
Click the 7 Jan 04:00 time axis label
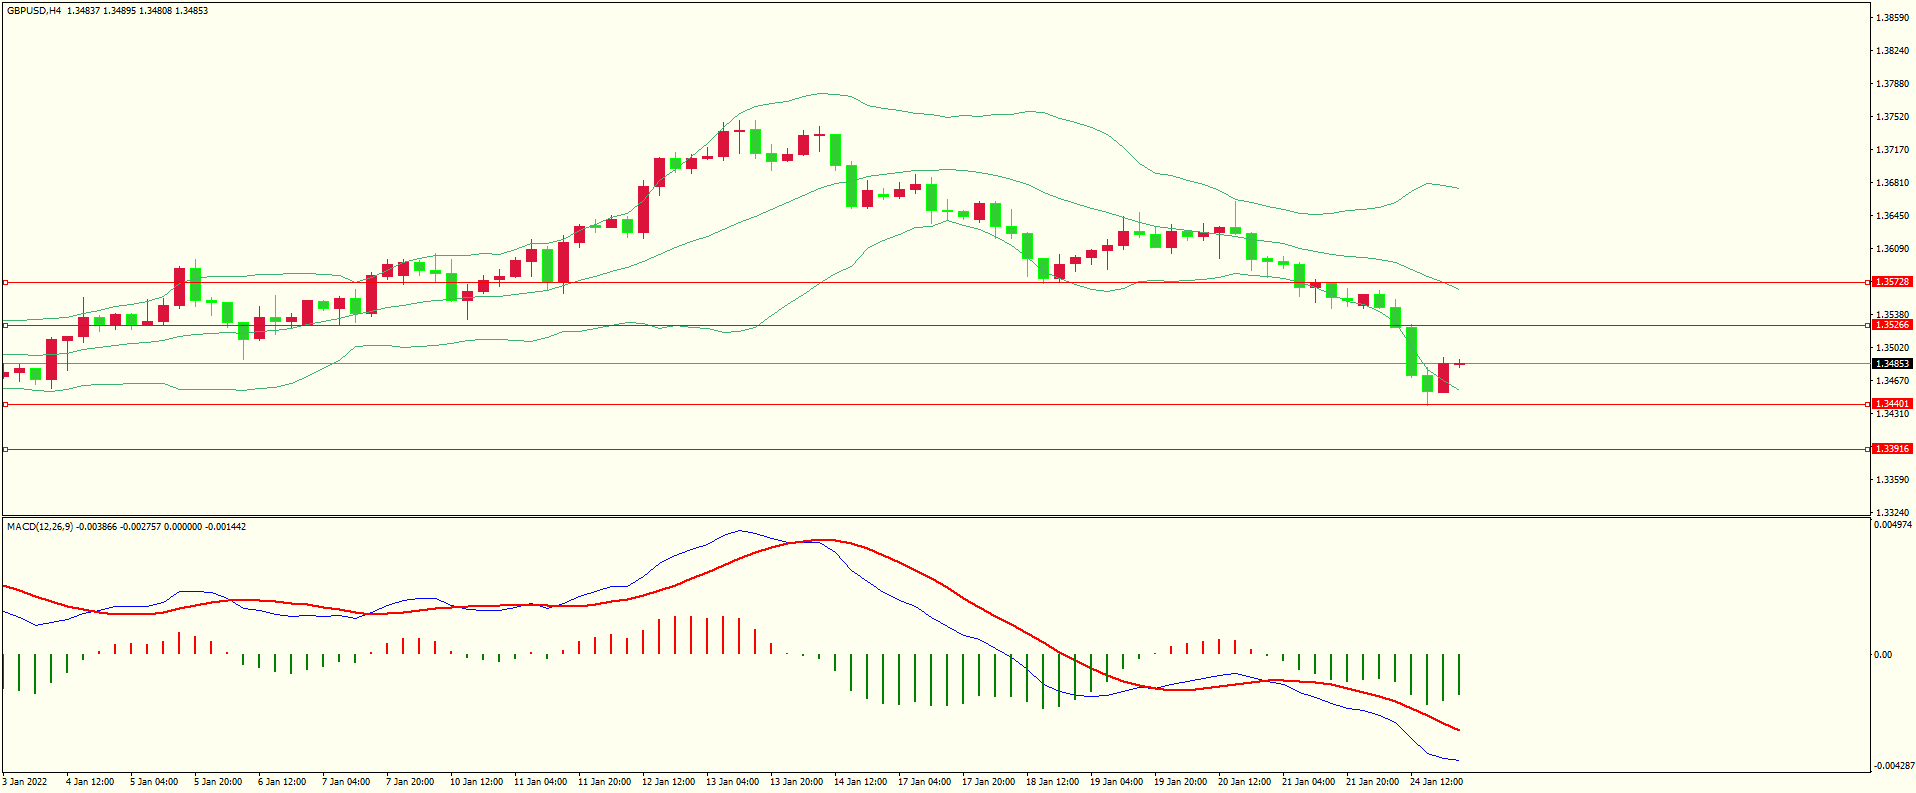(346, 782)
